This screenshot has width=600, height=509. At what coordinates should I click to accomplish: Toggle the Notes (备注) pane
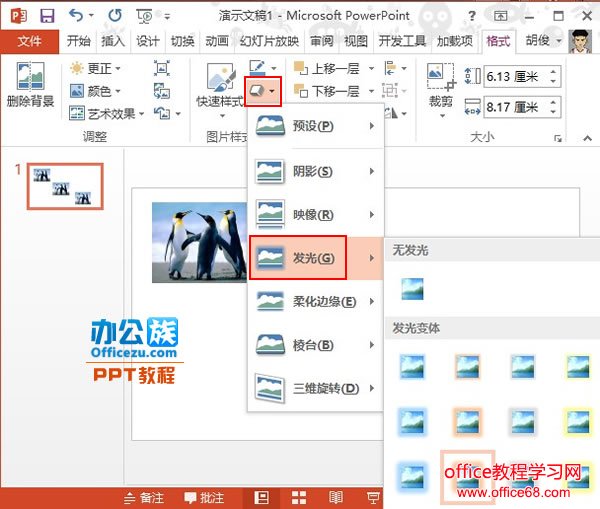pos(145,498)
